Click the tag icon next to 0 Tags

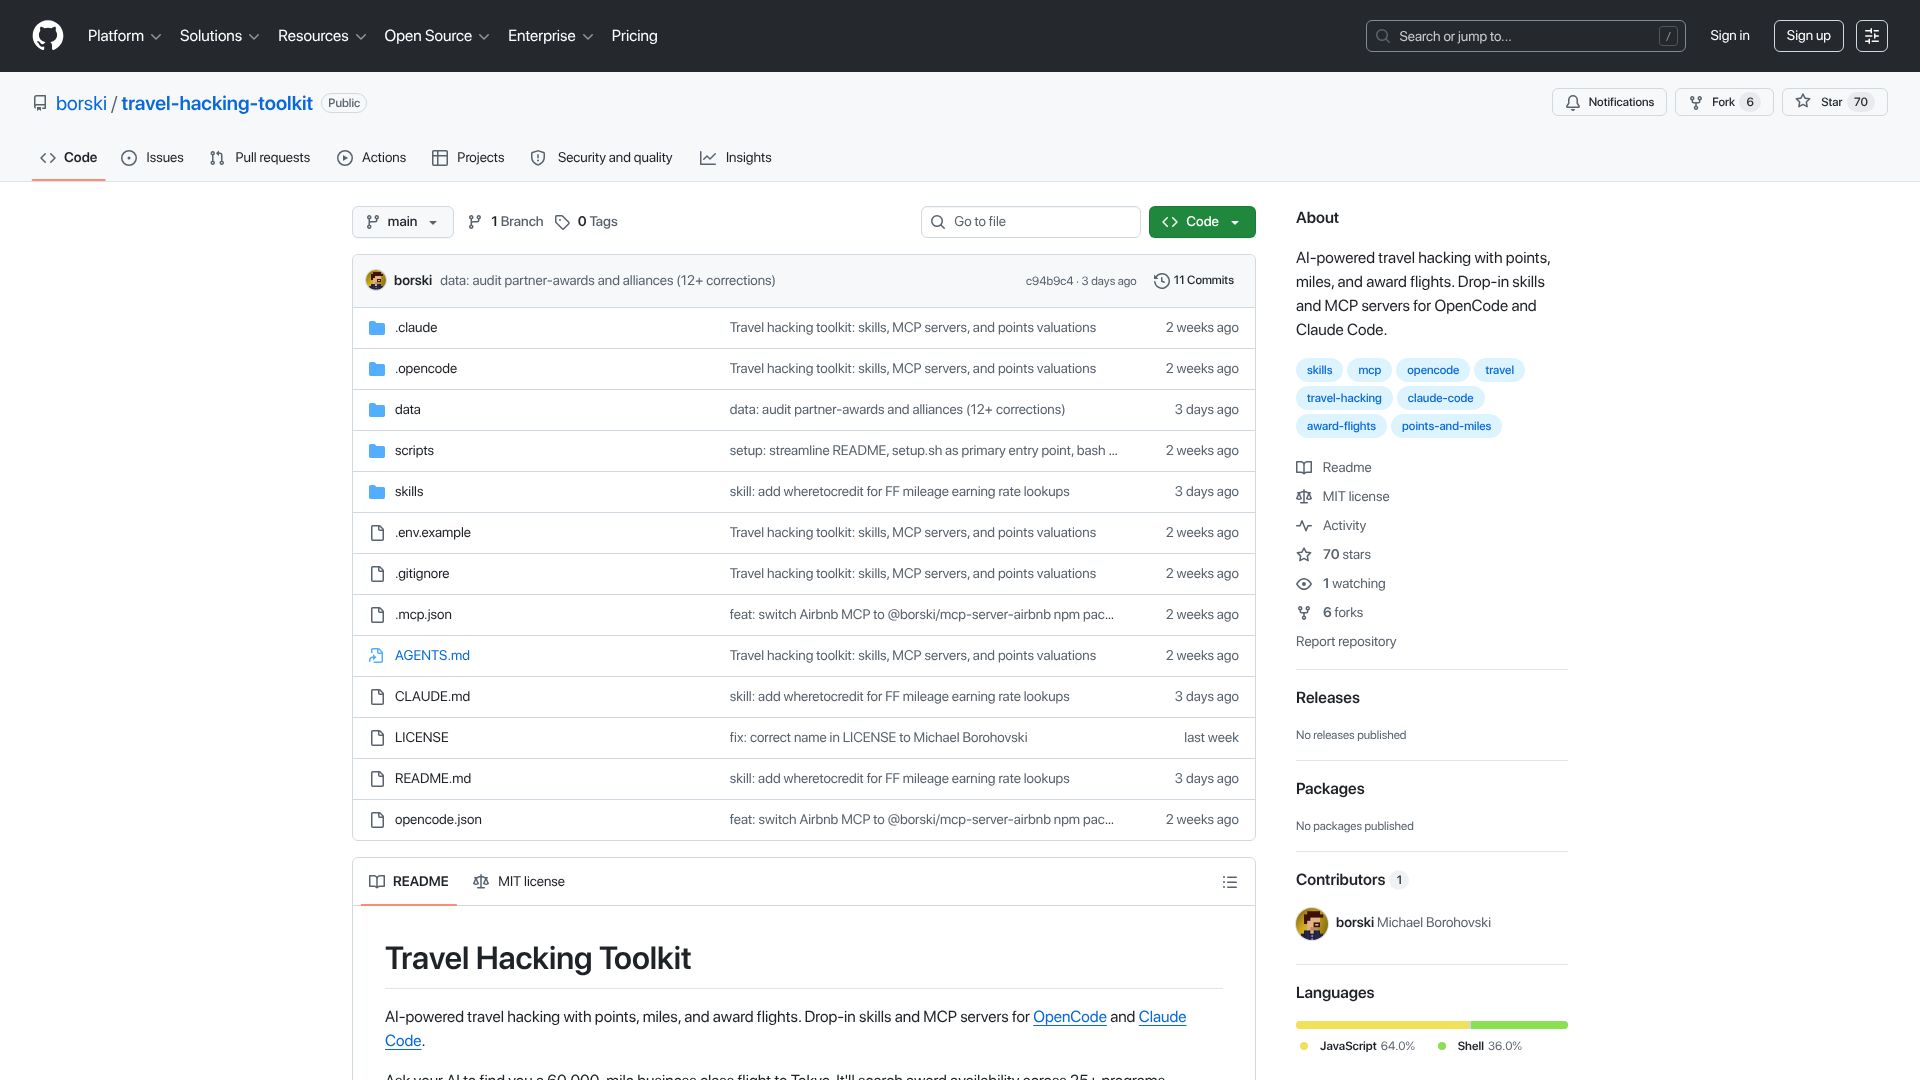pyautogui.click(x=562, y=222)
